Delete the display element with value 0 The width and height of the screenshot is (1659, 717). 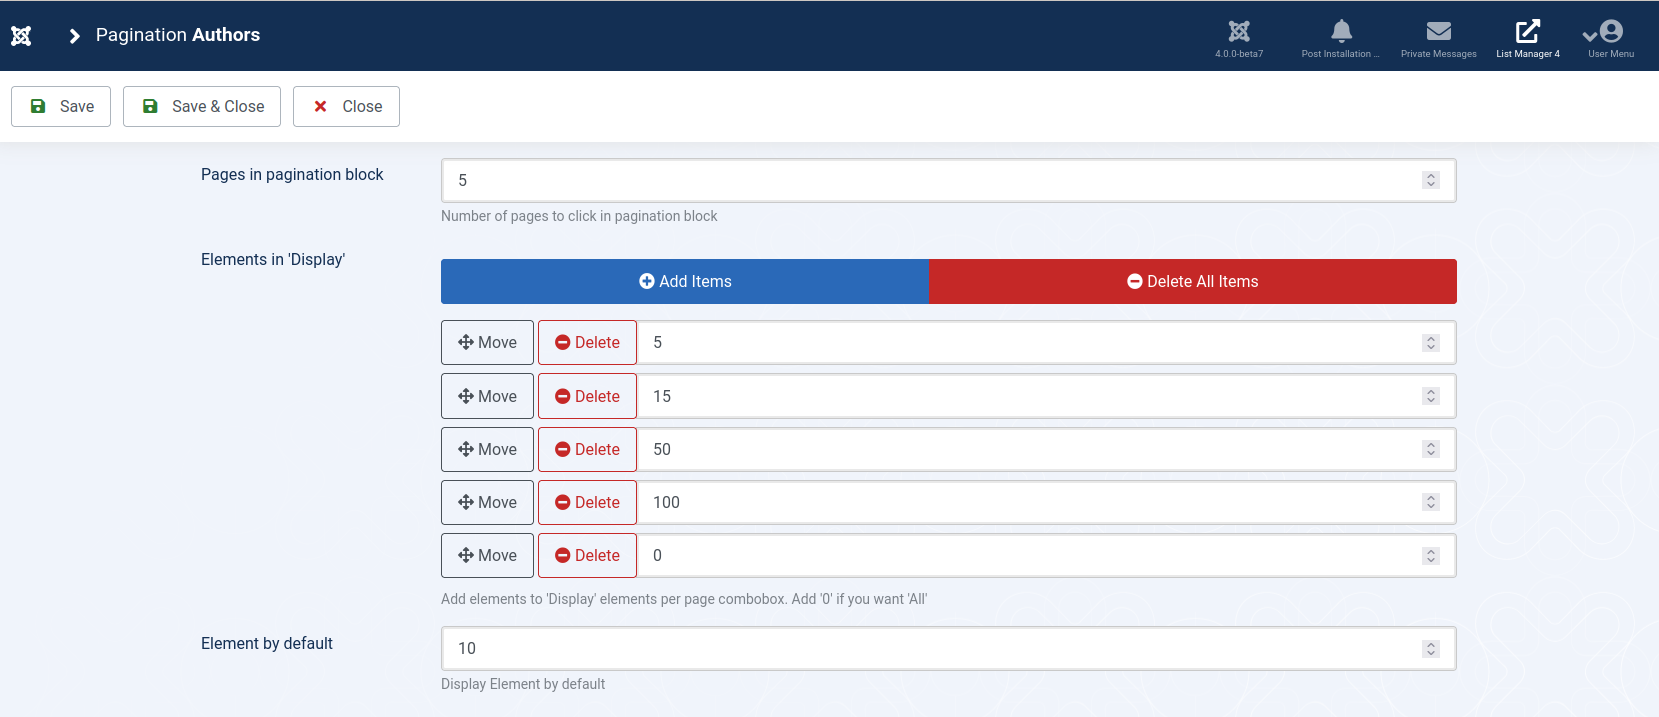coord(587,555)
